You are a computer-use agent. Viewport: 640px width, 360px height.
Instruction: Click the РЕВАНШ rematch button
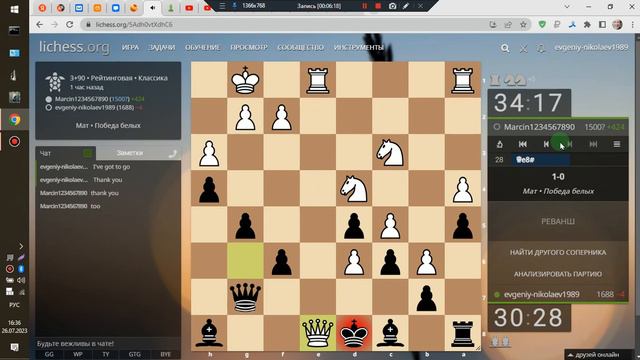pyautogui.click(x=558, y=221)
